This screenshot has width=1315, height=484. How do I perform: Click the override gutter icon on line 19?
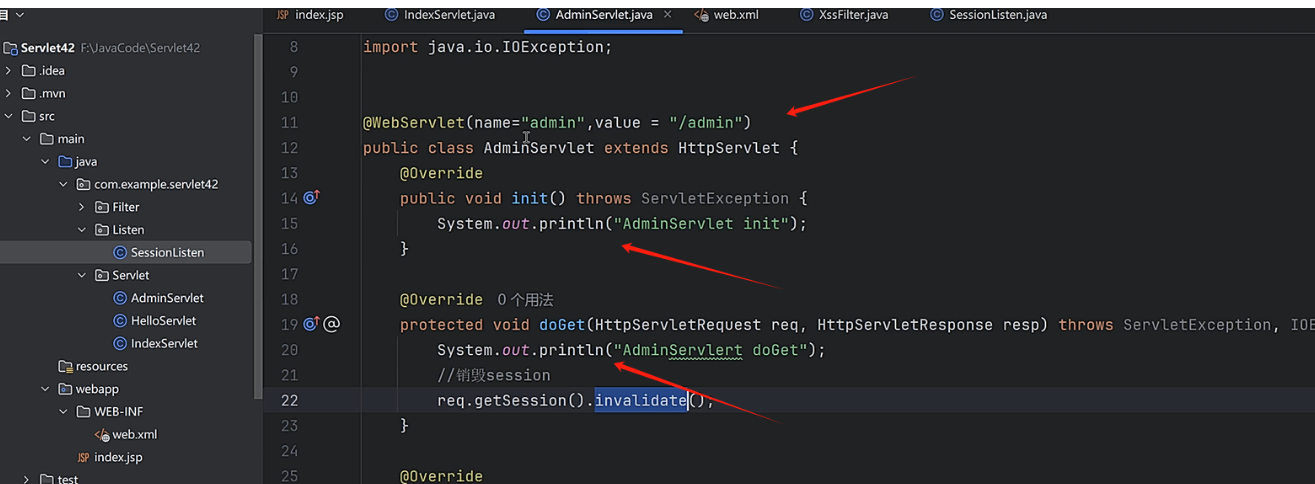pyautogui.click(x=311, y=324)
